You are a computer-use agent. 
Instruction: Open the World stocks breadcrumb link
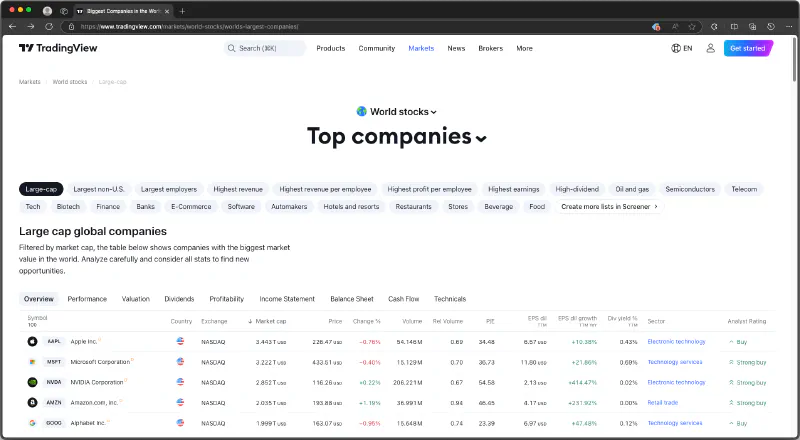(x=70, y=82)
